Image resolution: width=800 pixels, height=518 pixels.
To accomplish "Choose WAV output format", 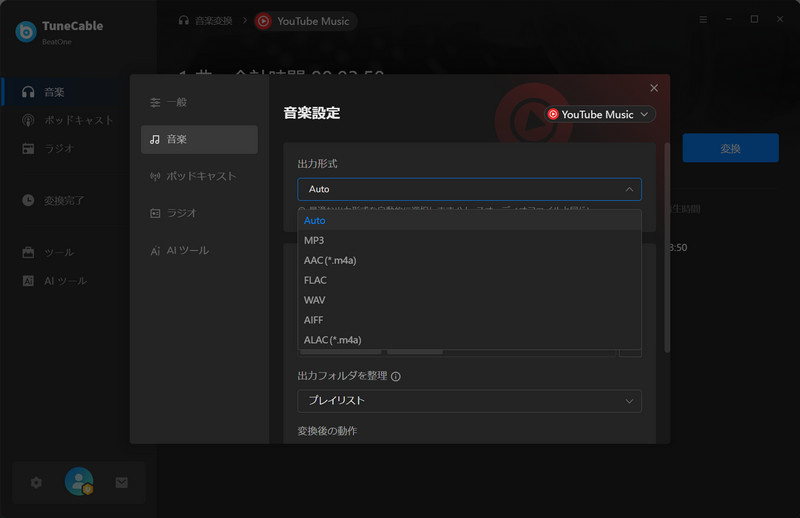I will 469,300.
